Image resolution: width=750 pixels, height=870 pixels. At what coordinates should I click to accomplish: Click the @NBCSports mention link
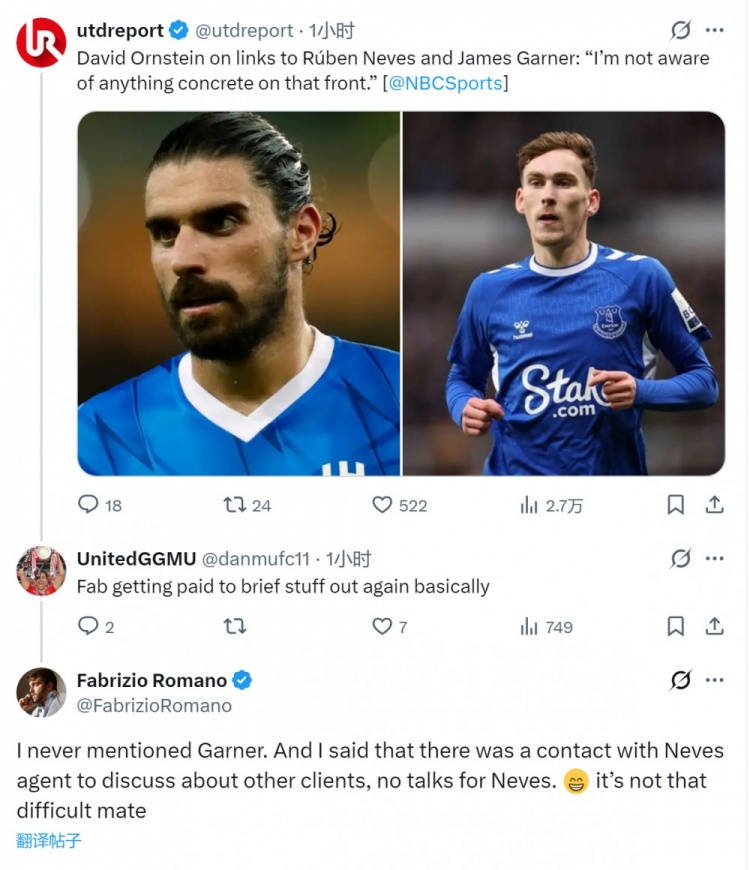coord(445,84)
